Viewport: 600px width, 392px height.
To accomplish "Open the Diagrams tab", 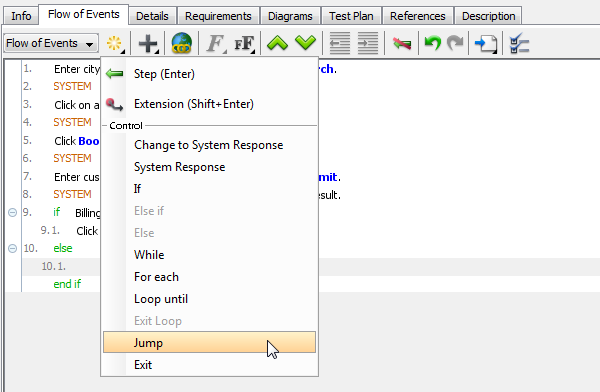I will [290, 16].
